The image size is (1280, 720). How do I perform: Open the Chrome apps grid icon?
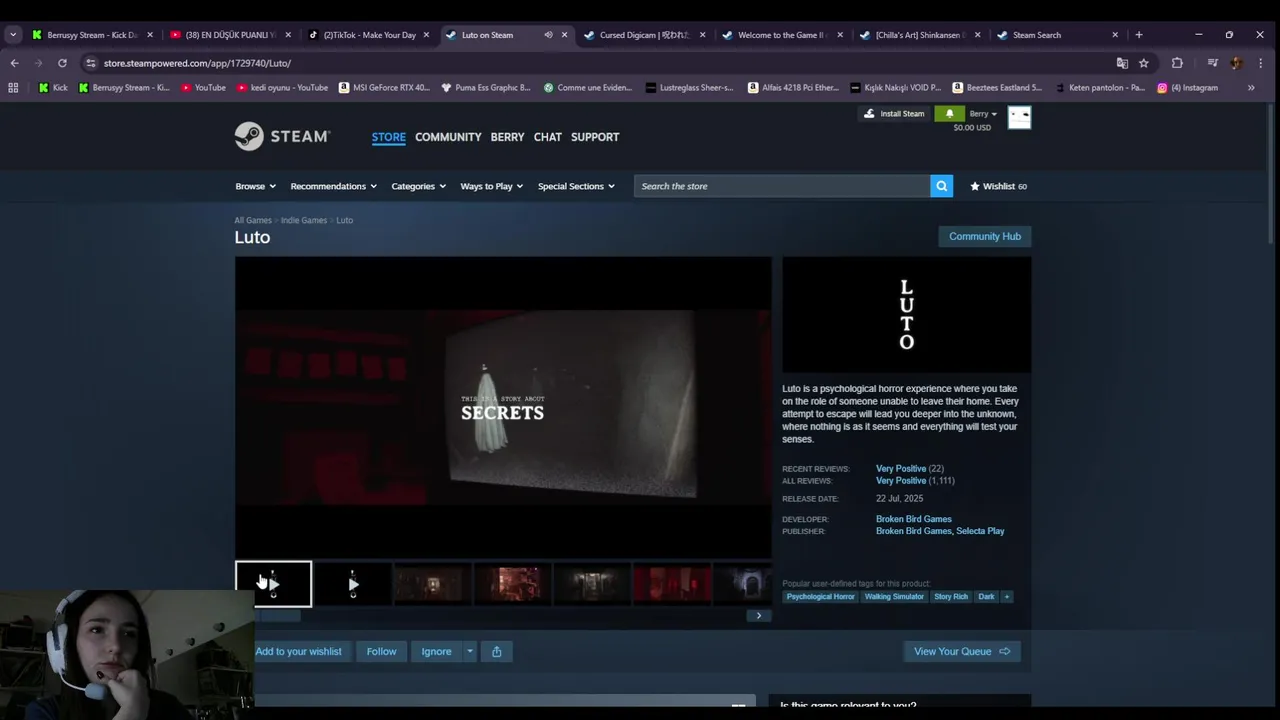(13, 88)
